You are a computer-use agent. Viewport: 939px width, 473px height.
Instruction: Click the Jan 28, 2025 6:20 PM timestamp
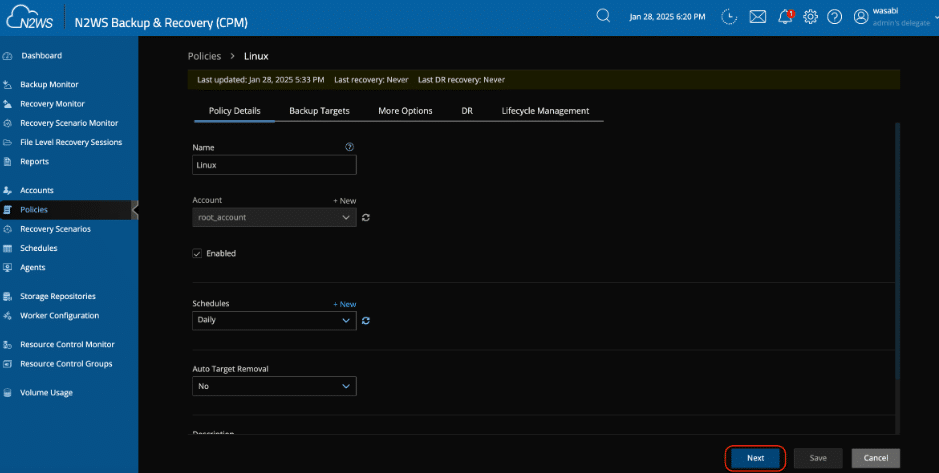(x=667, y=17)
